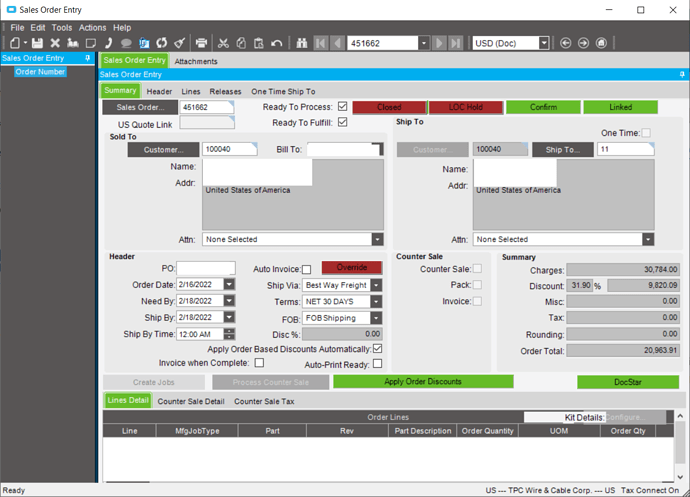Check the One Time ship-to checkbox
Image resolution: width=690 pixels, height=497 pixels.
pyautogui.click(x=646, y=133)
